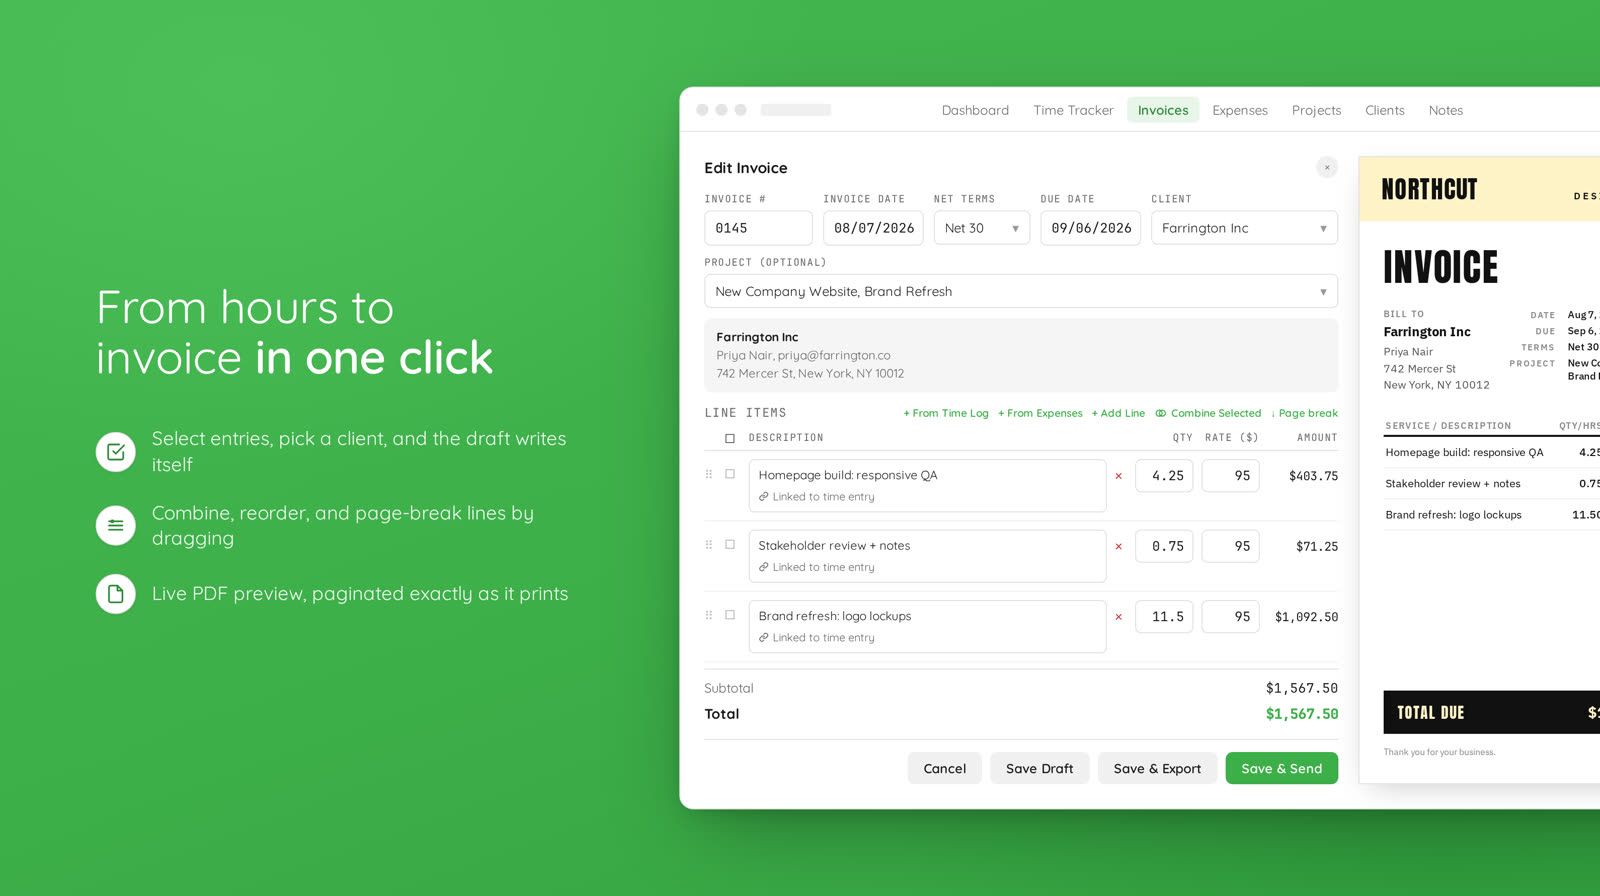Switch to the Notes tab
The image size is (1600, 896).
tap(1446, 110)
